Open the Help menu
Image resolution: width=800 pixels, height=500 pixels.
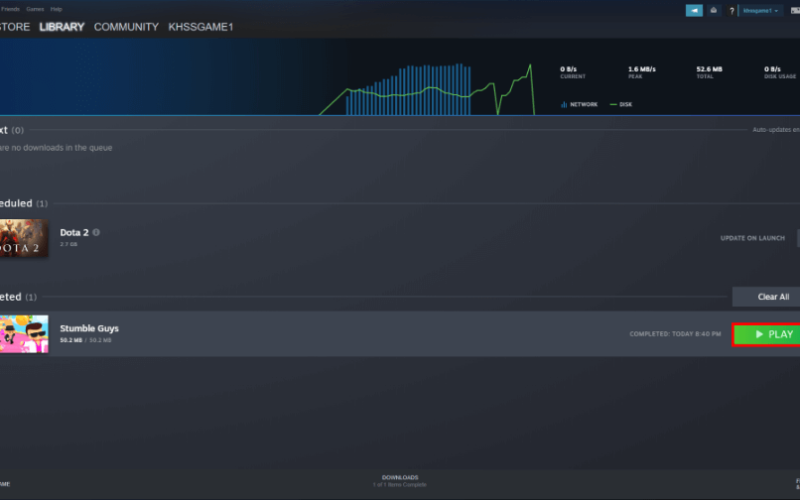point(56,9)
